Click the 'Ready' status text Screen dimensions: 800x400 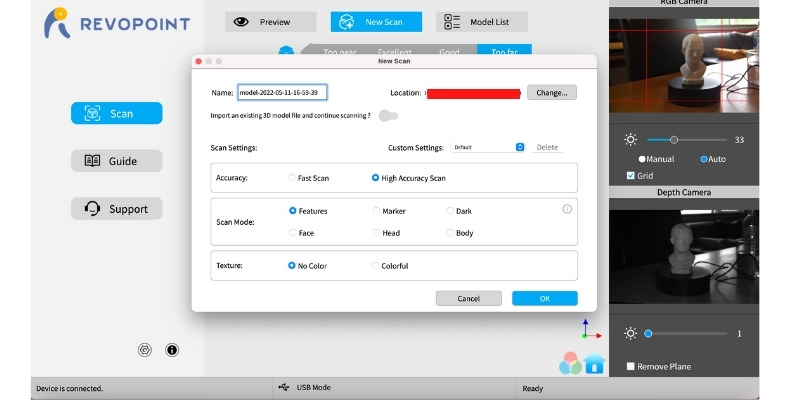533,388
